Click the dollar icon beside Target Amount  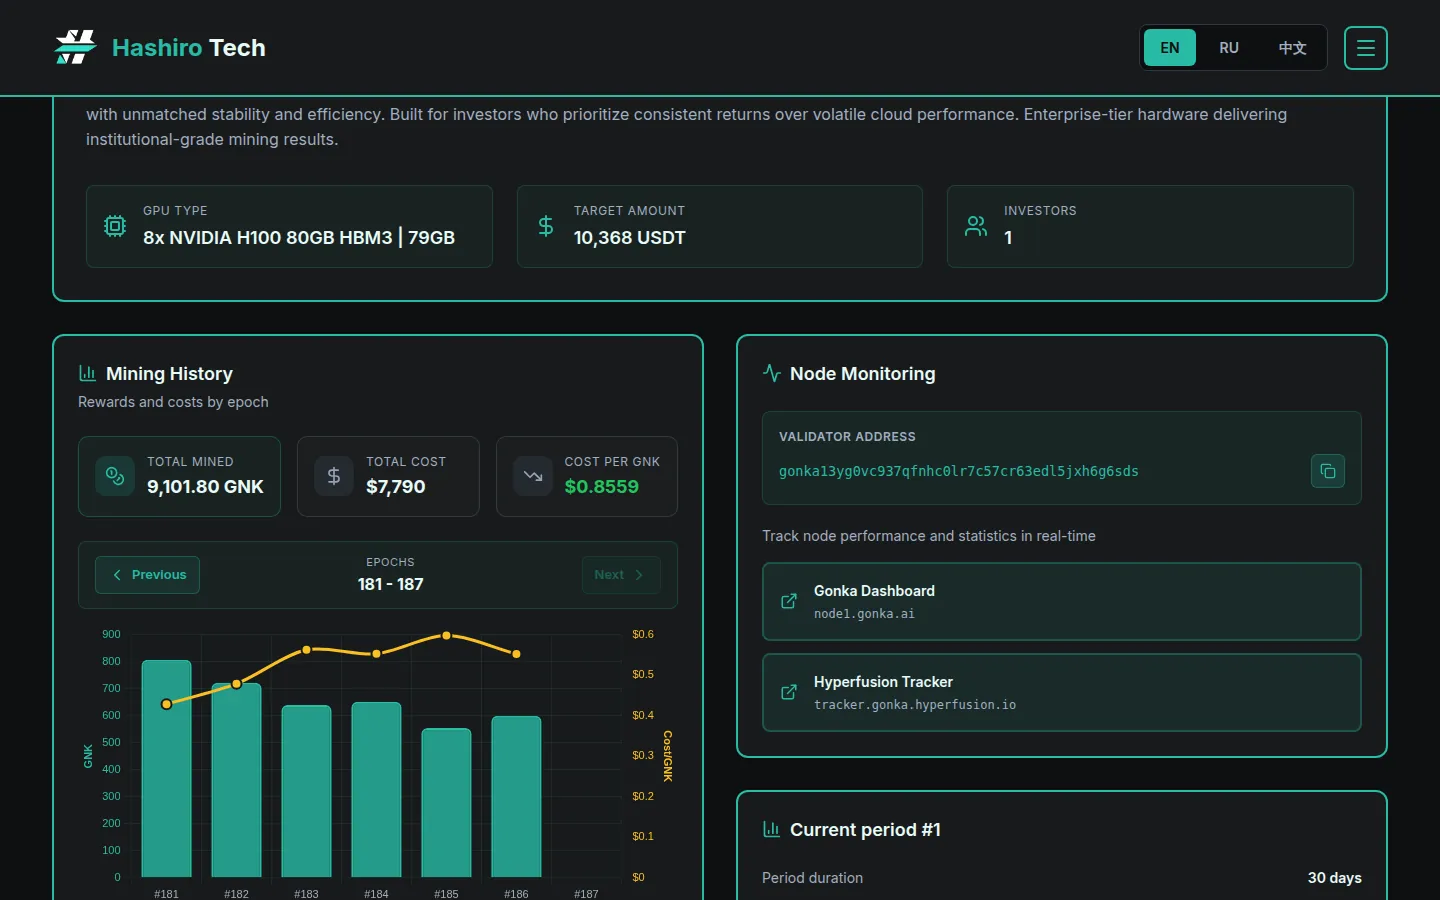pyautogui.click(x=546, y=226)
